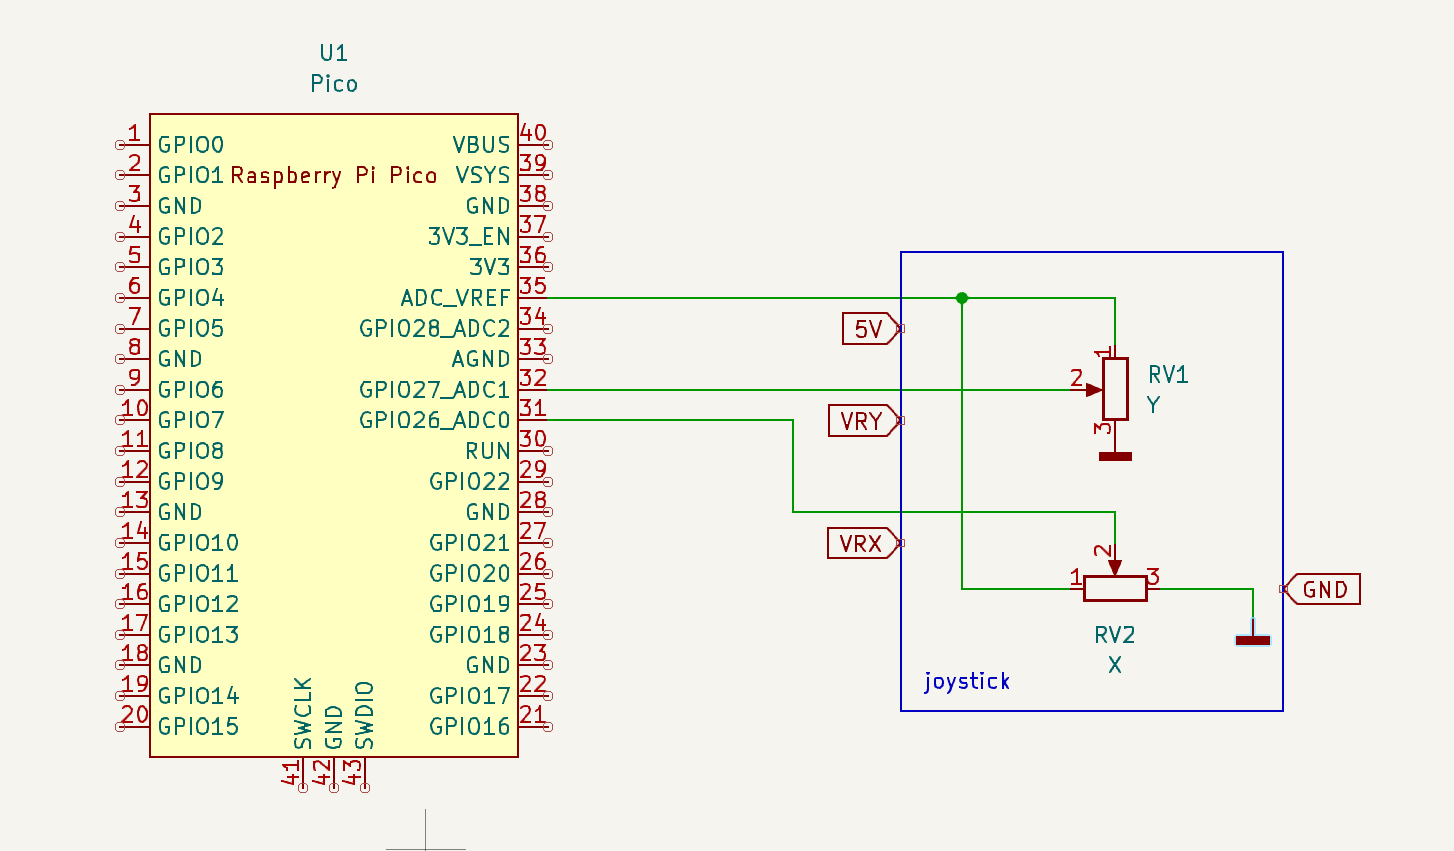The width and height of the screenshot is (1454, 851).
Task: Select the 'Raspberry Pi Pico' text
Action: pos(334,176)
